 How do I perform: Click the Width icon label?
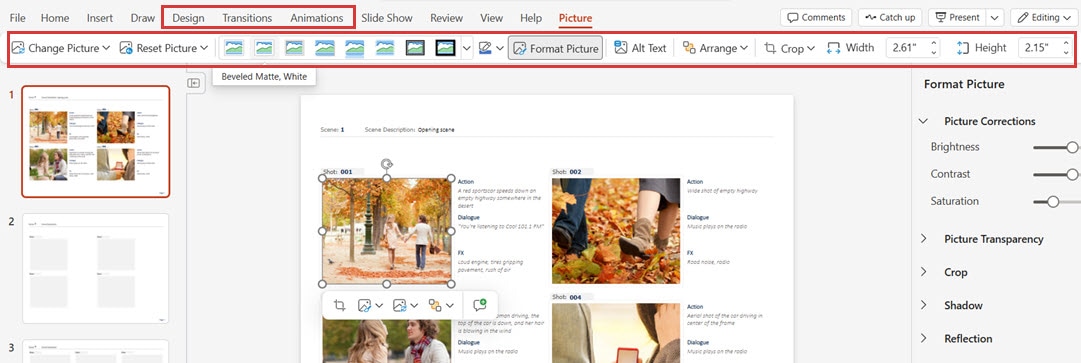834,48
